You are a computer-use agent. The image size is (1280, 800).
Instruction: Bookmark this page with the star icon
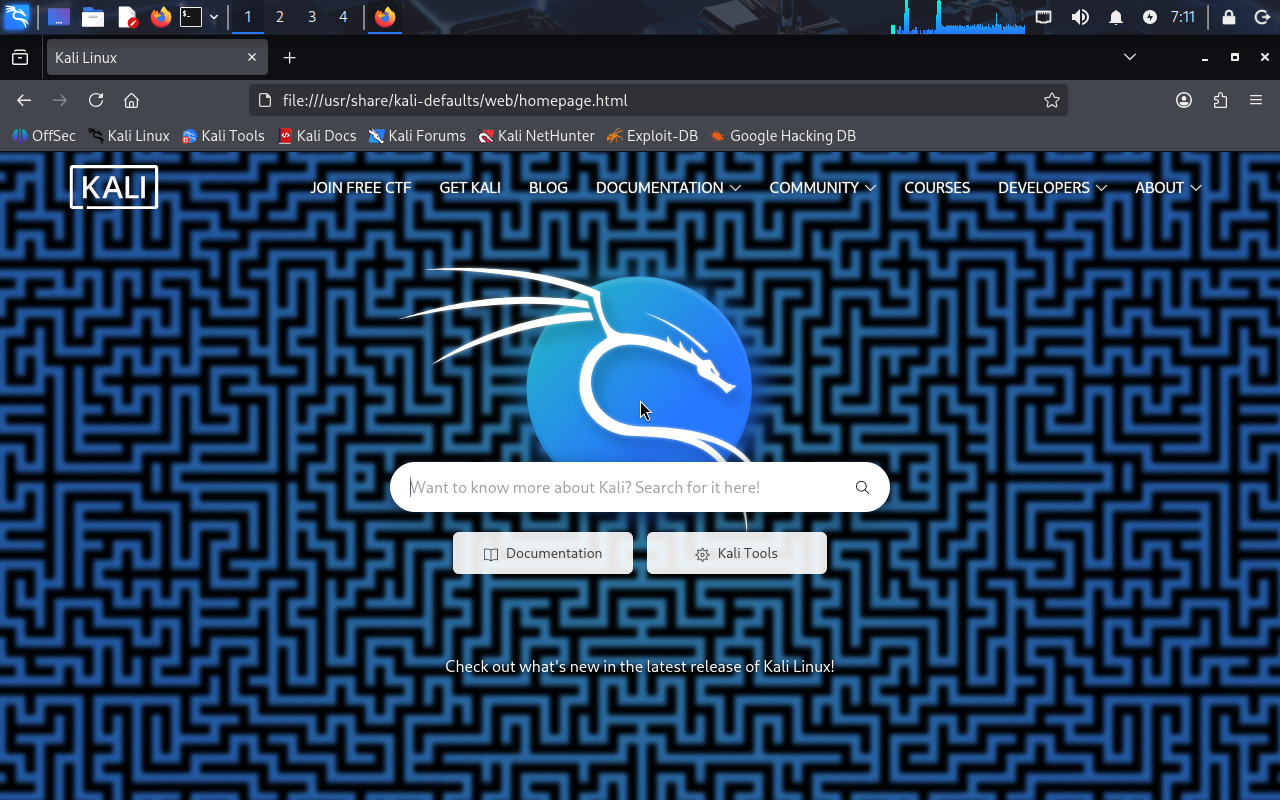(x=1051, y=100)
